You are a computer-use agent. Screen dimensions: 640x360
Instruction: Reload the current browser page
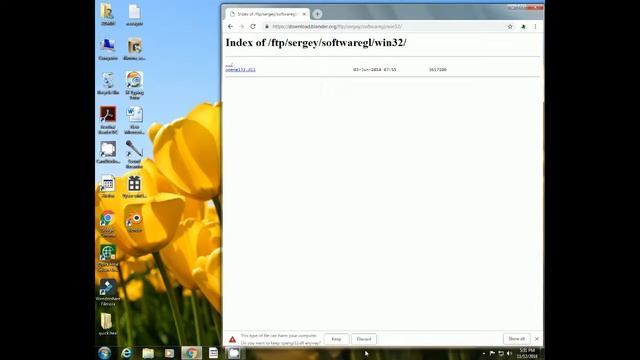(x=253, y=27)
